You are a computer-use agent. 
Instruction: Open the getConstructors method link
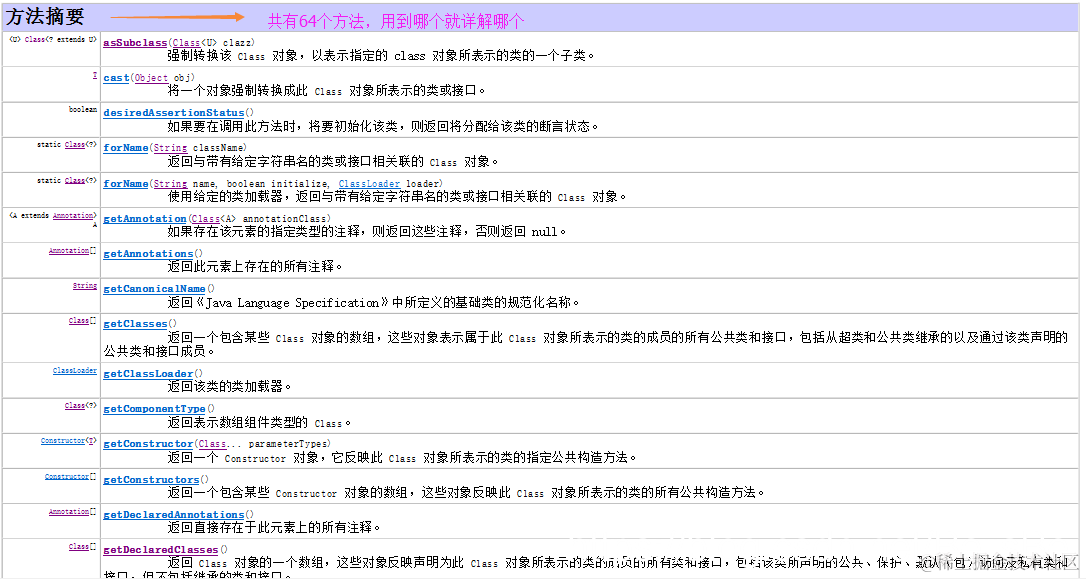(x=151, y=480)
